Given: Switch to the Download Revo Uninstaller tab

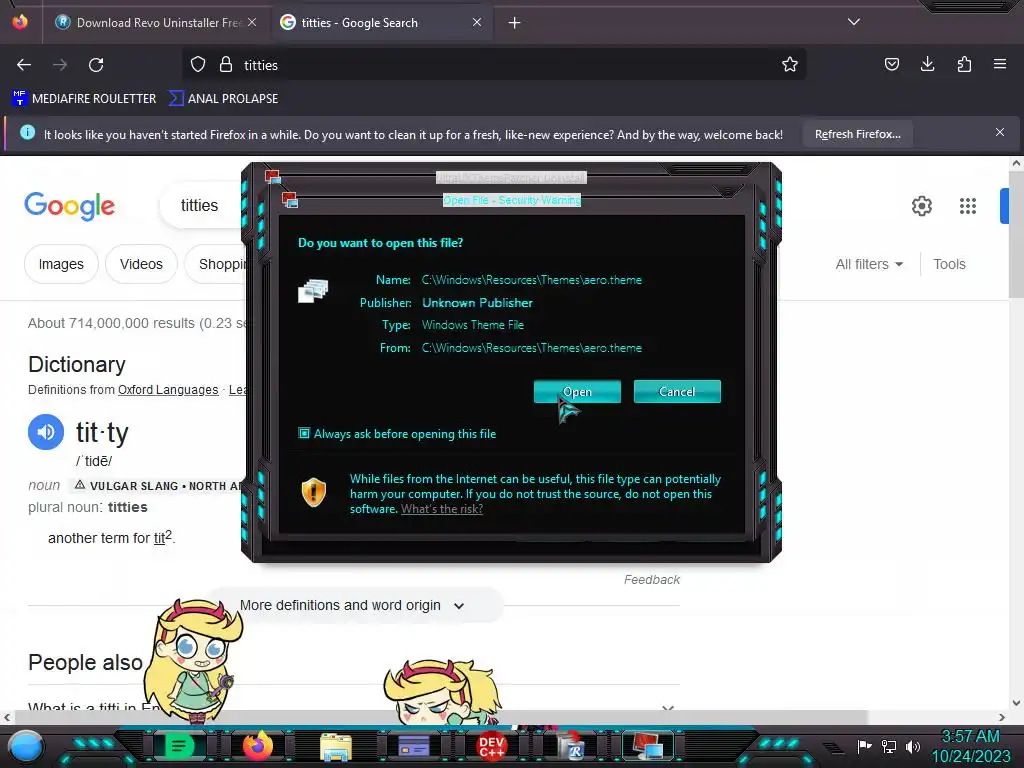Looking at the screenshot, I should pos(157,23).
